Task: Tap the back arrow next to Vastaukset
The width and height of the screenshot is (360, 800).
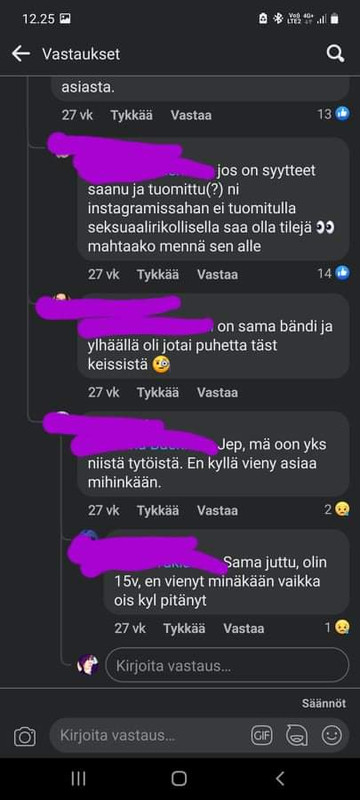Action: (20, 54)
